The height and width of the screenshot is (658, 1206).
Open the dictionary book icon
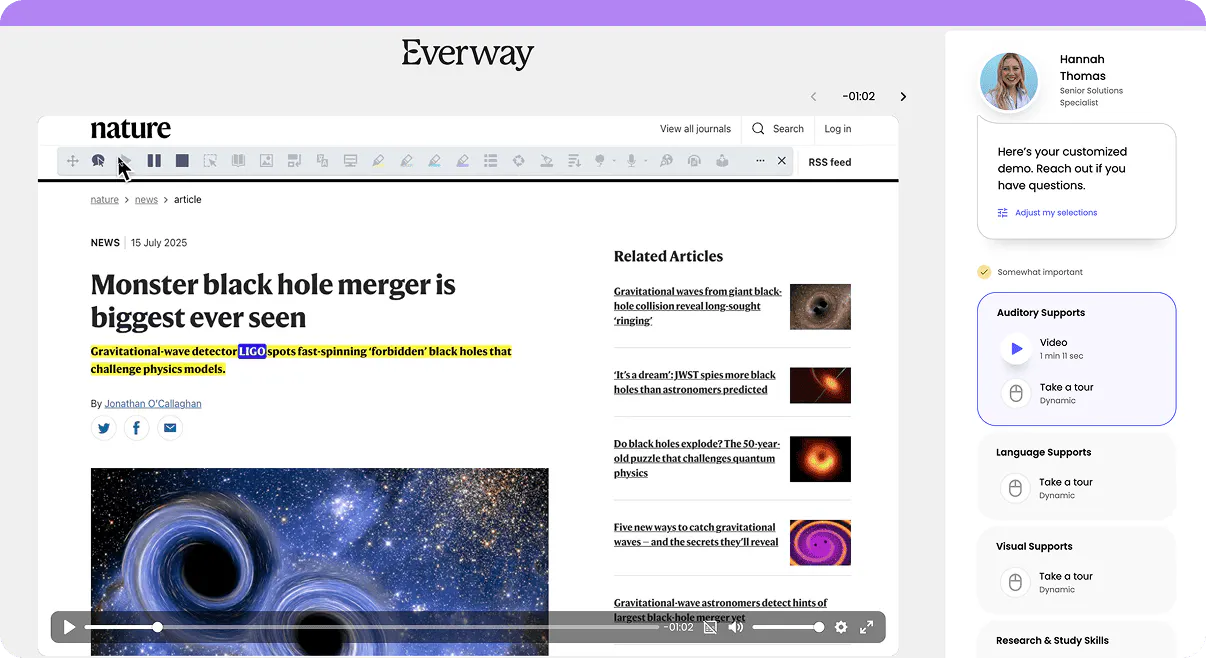click(238, 161)
